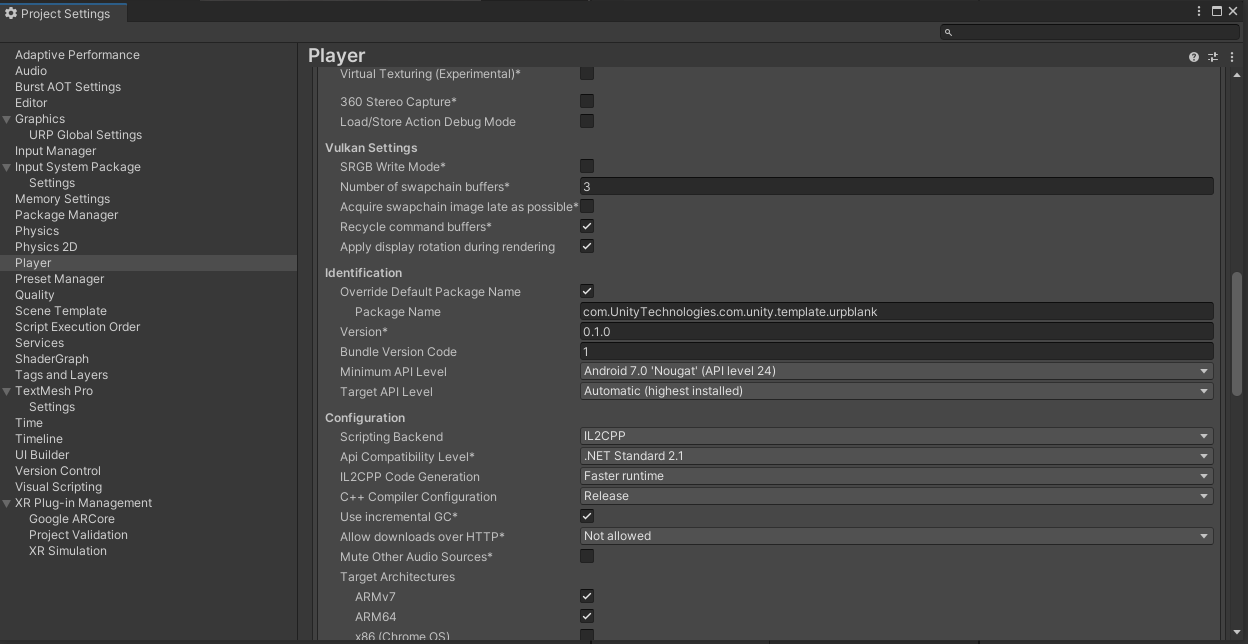
Task: Disable the ARM64 target architecture
Action: pyautogui.click(x=586, y=616)
